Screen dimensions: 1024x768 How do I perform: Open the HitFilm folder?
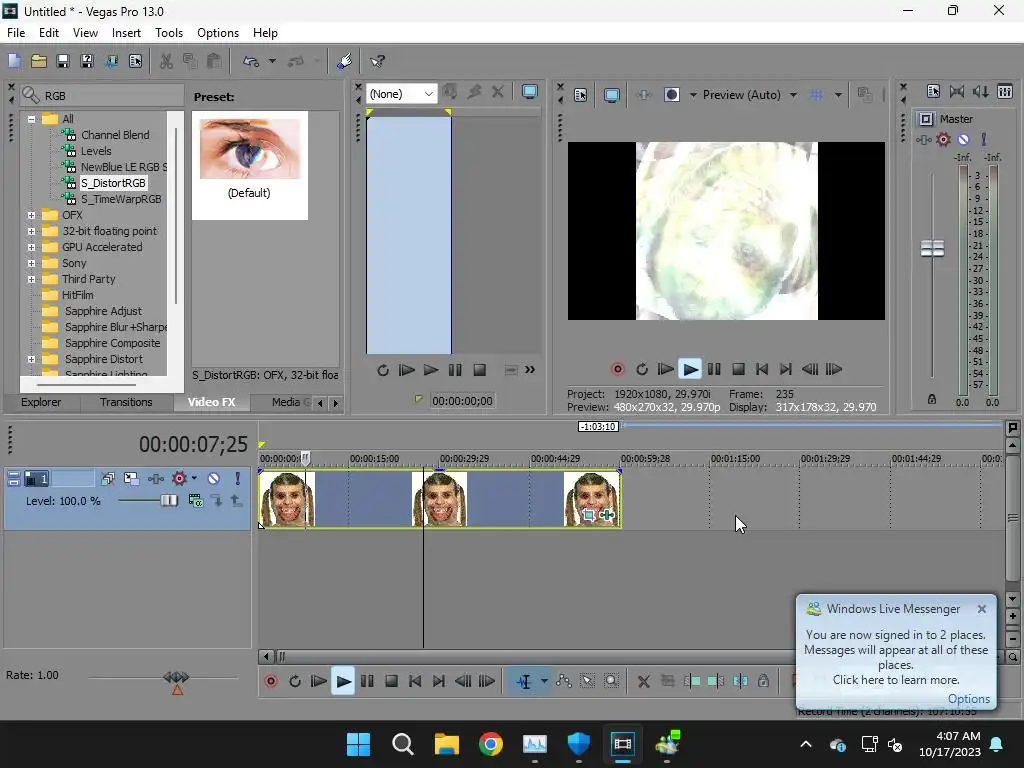tap(77, 295)
